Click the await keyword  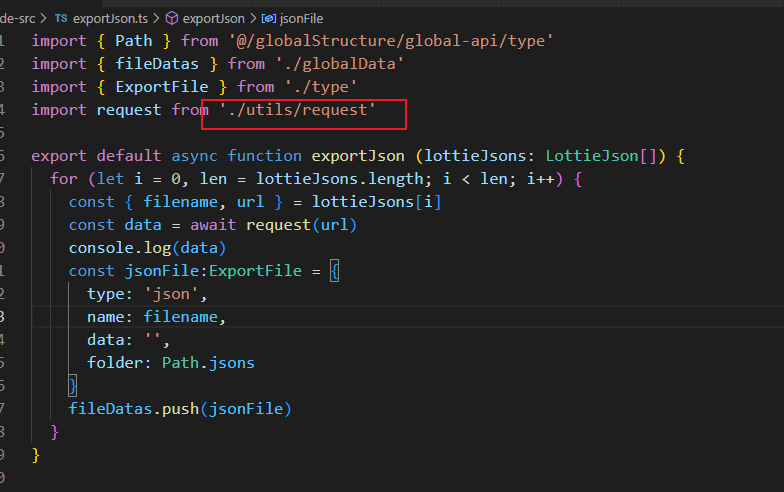[x=213, y=224]
